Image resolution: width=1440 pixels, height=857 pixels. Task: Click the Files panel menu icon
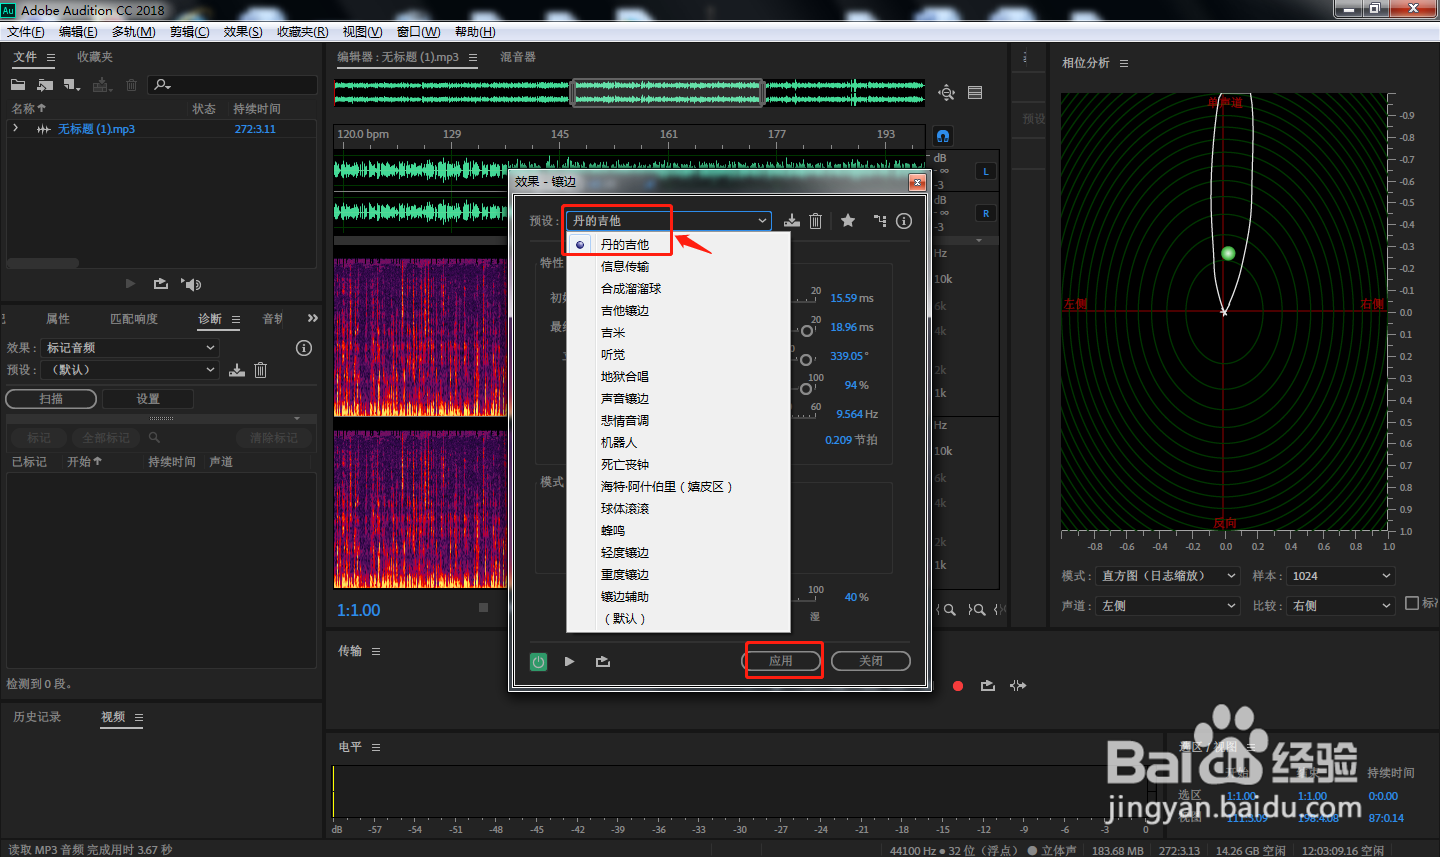pos(51,58)
